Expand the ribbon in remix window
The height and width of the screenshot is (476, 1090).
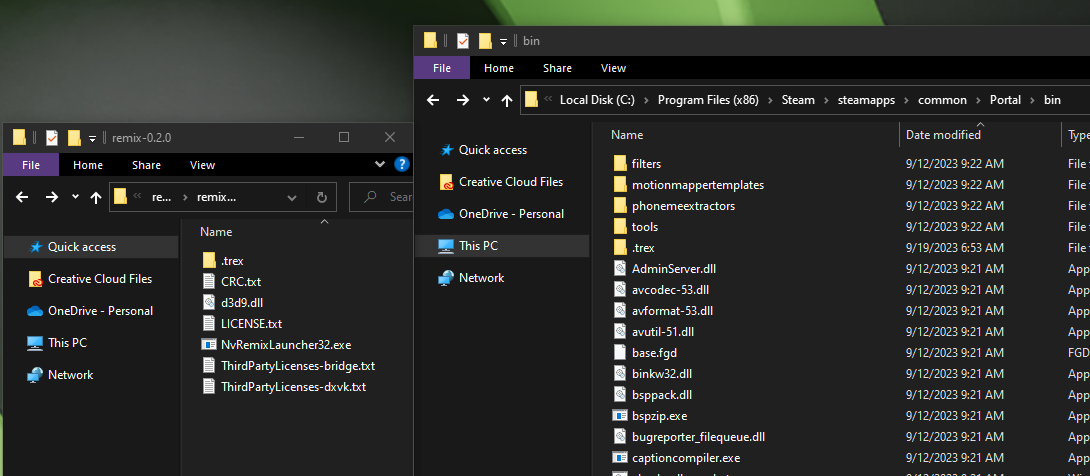point(380,165)
